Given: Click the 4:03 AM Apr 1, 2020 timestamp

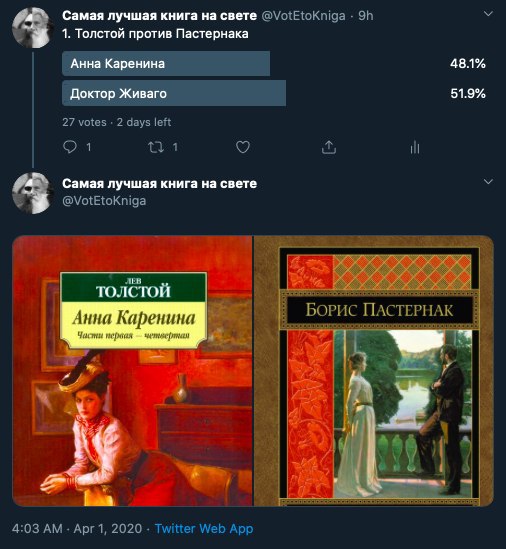Looking at the screenshot, I should pyautogui.click(x=77, y=528).
